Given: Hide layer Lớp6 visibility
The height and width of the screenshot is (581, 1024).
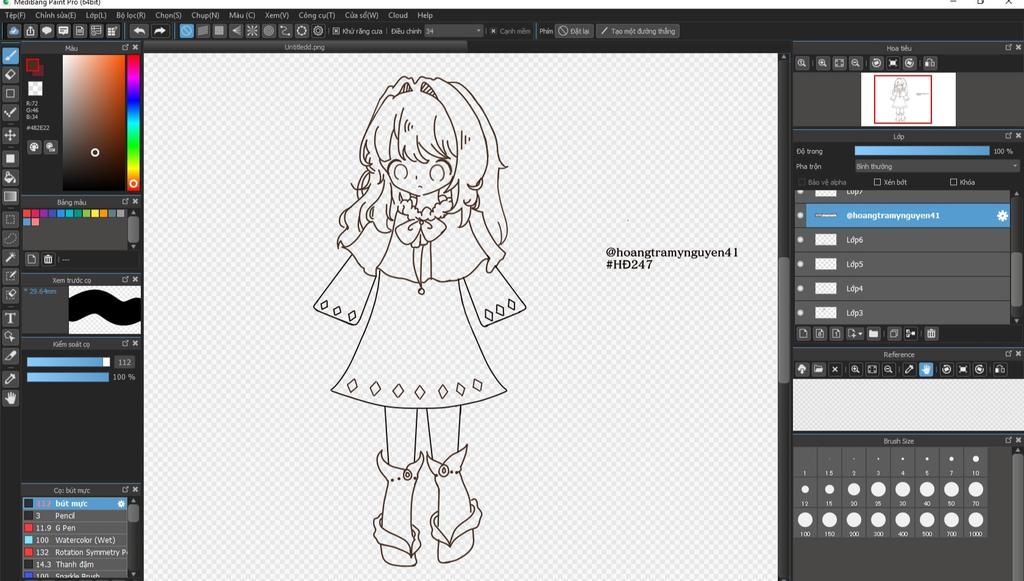Looking at the screenshot, I should [x=801, y=240].
